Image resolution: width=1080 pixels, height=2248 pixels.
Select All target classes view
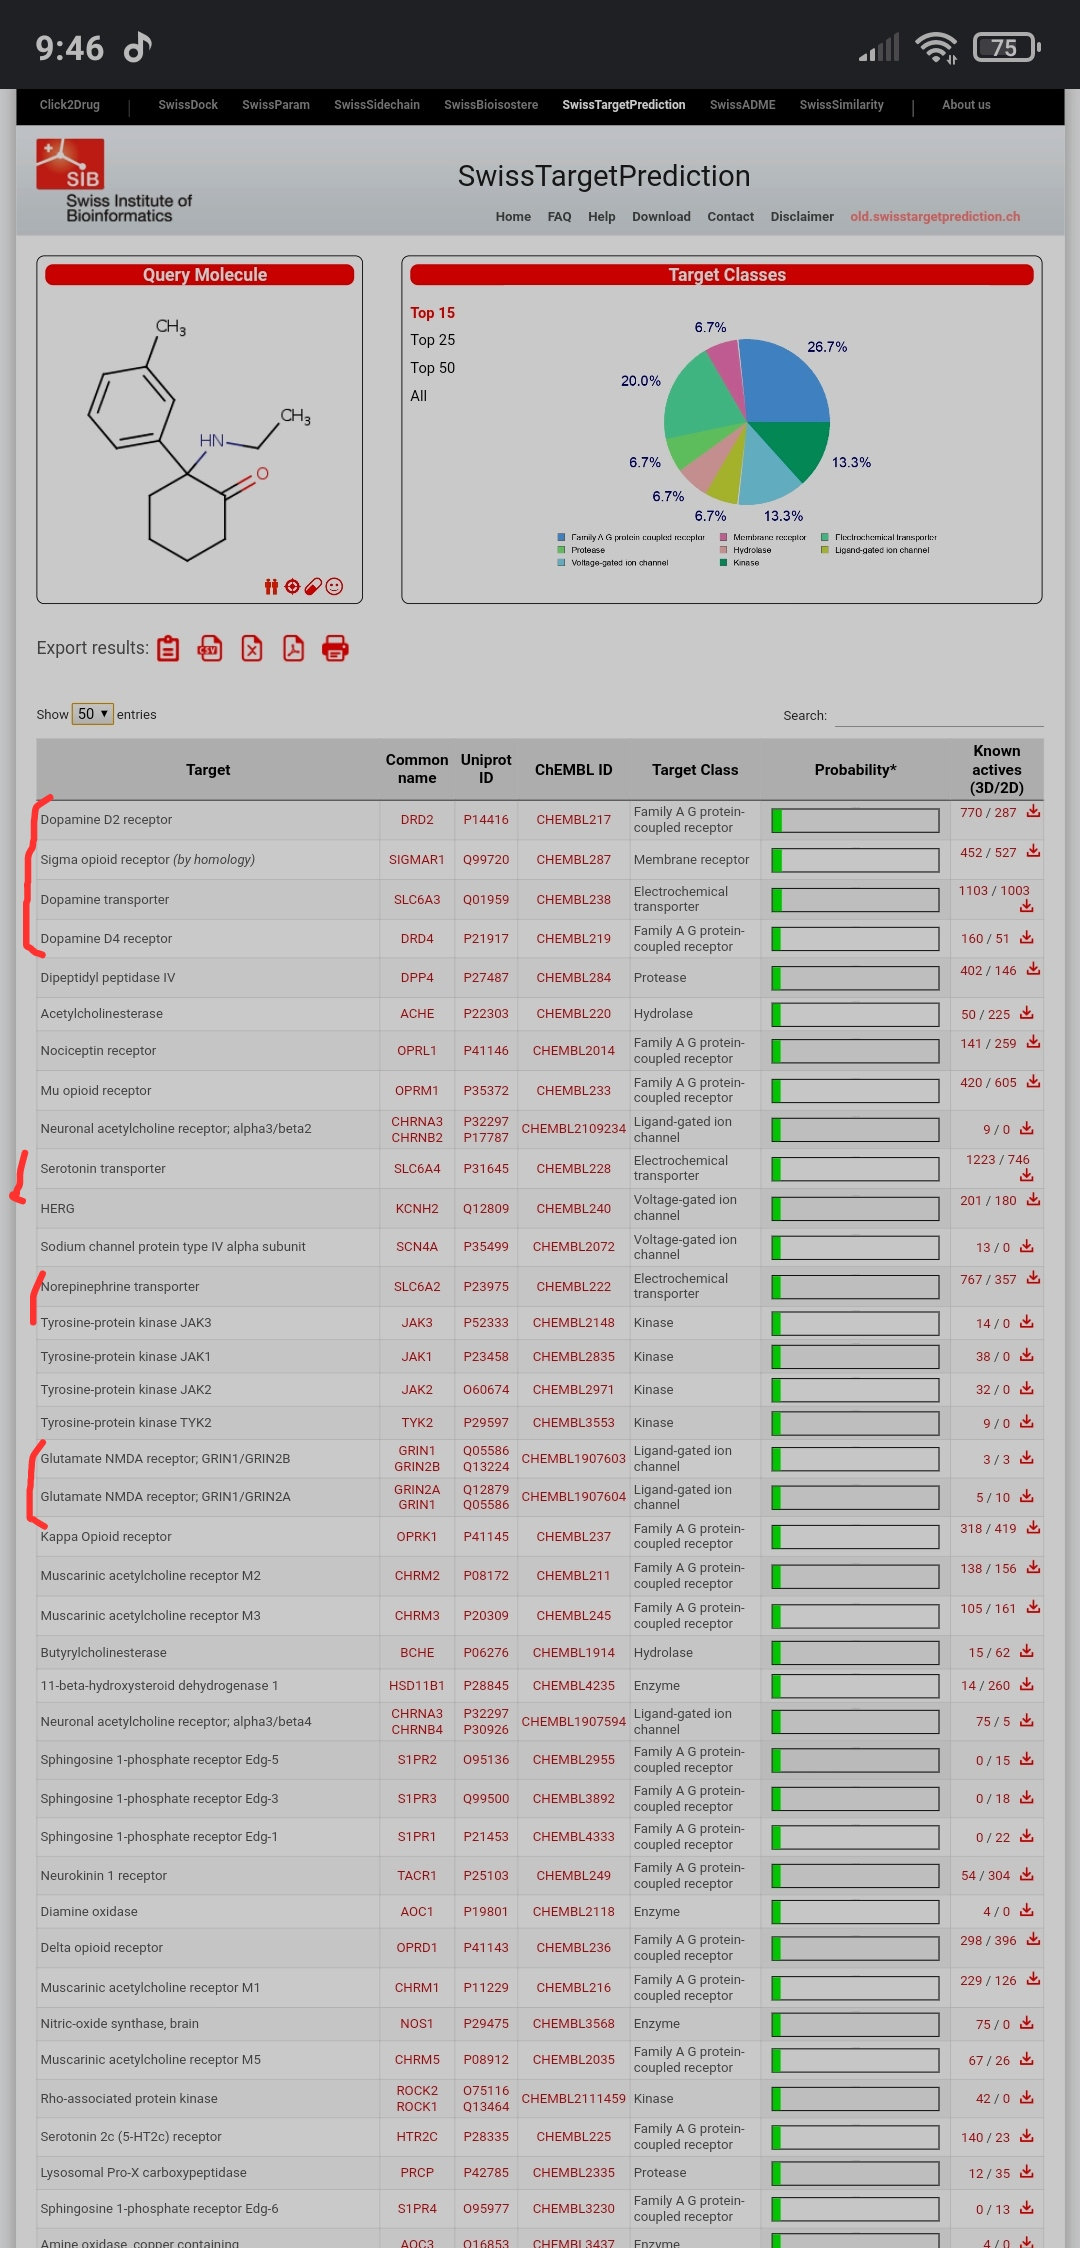418,396
